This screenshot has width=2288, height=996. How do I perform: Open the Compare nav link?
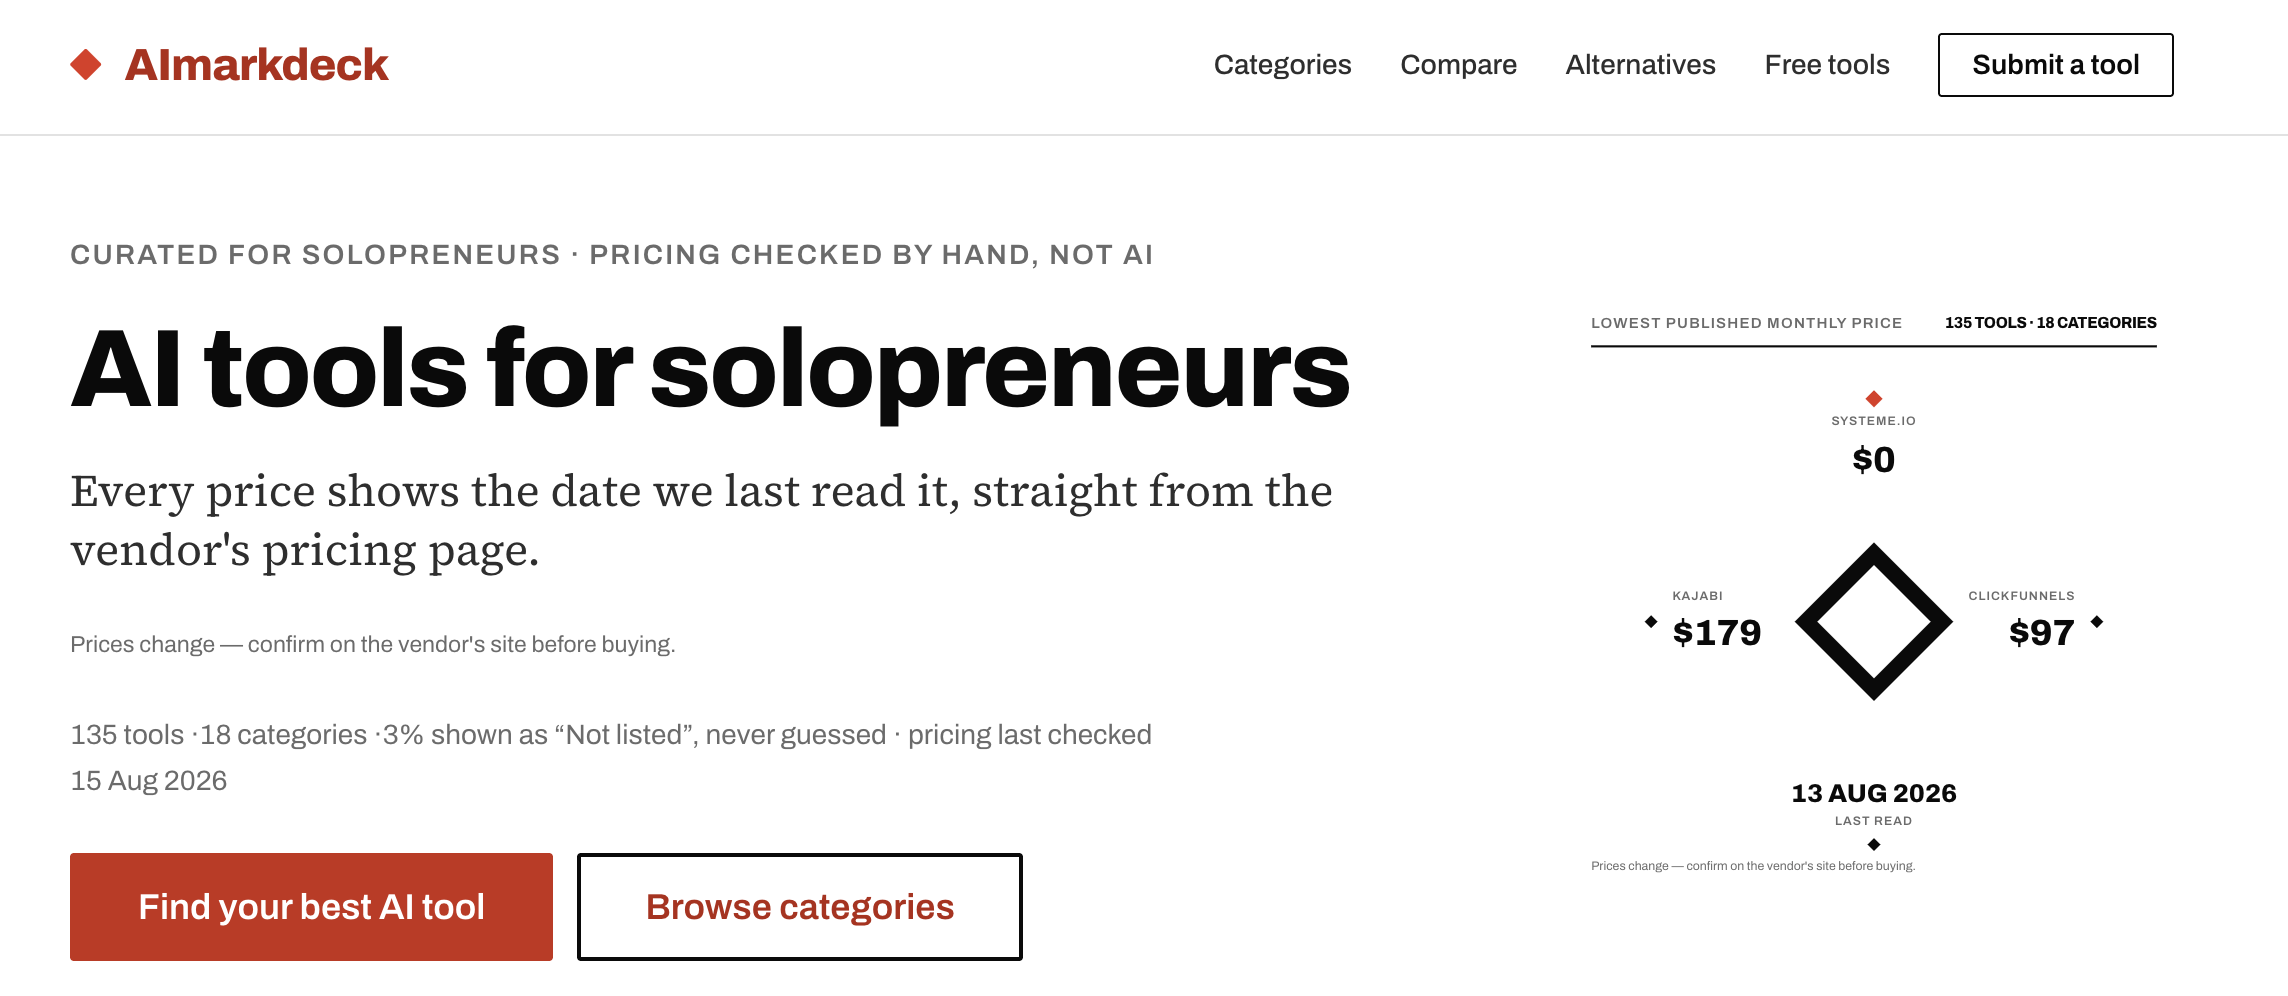1458,65
